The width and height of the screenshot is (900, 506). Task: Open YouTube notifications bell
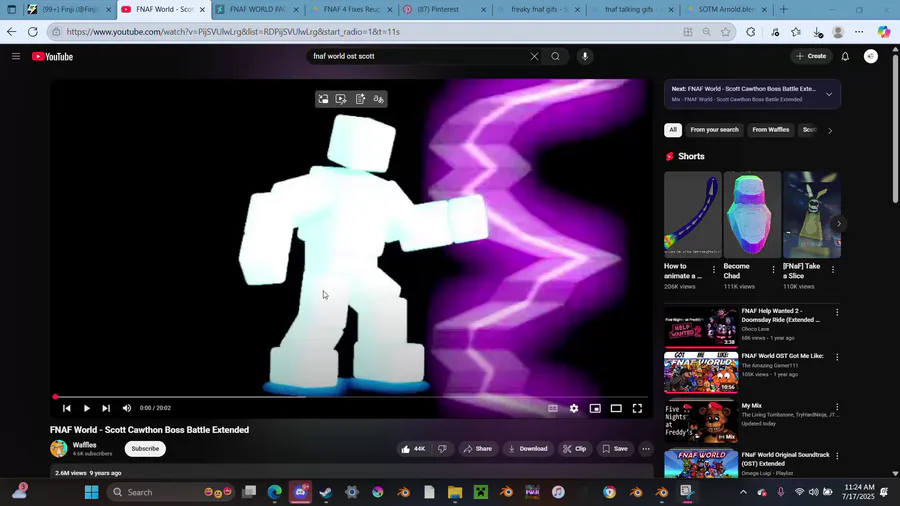click(x=845, y=56)
